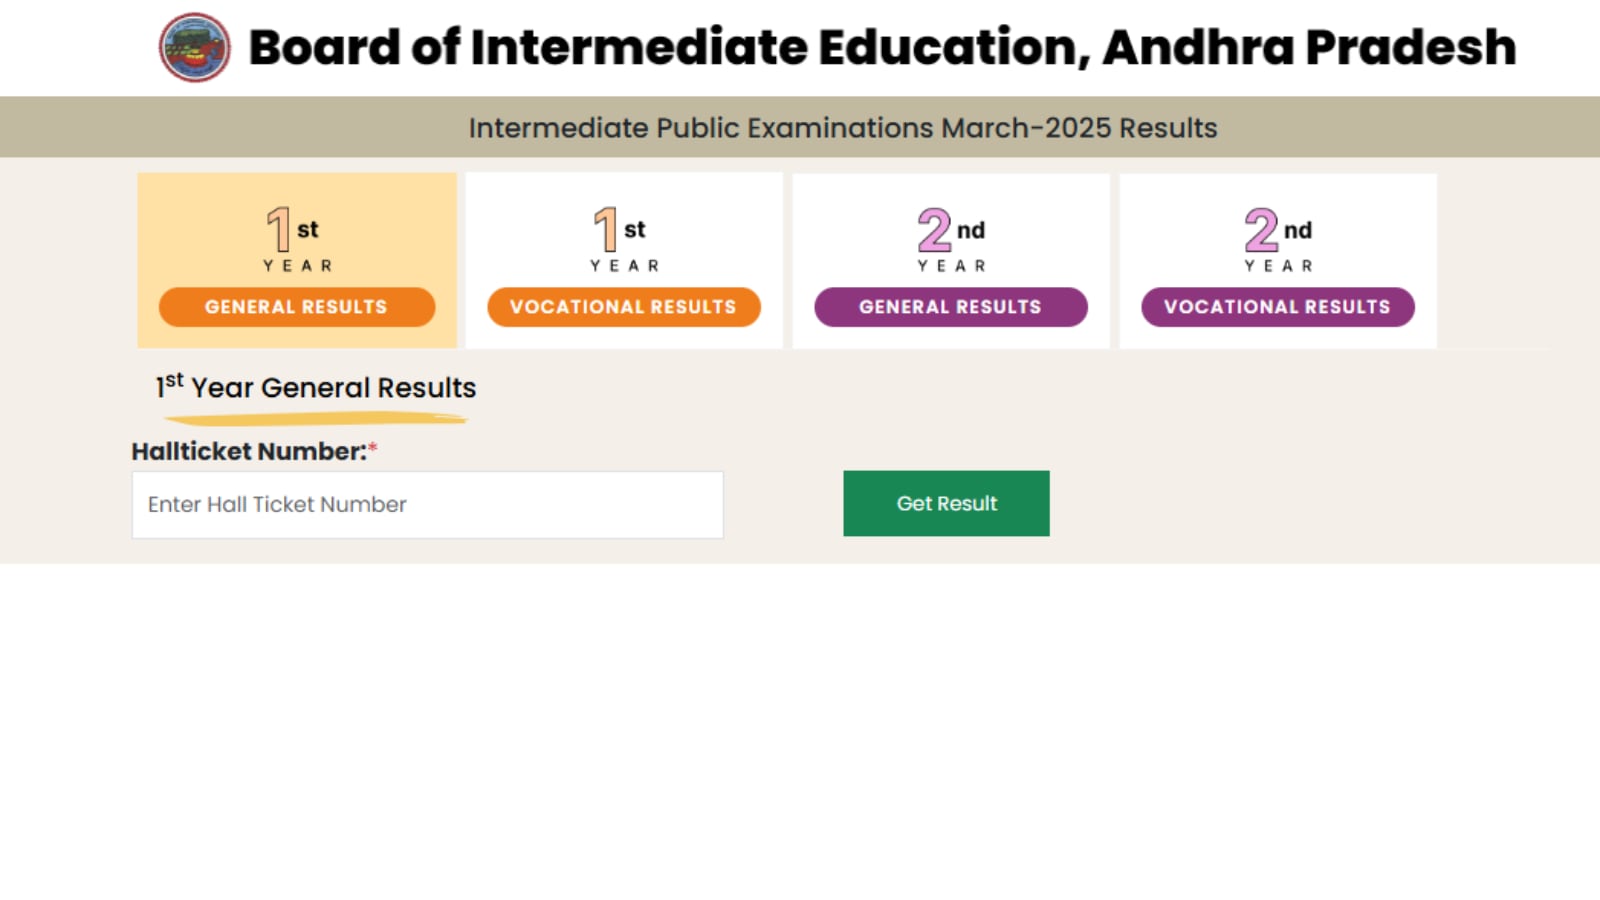Click the pink "2nd" numeral in the General card
This screenshot has width=1600, height=900.
click(935, 230)
